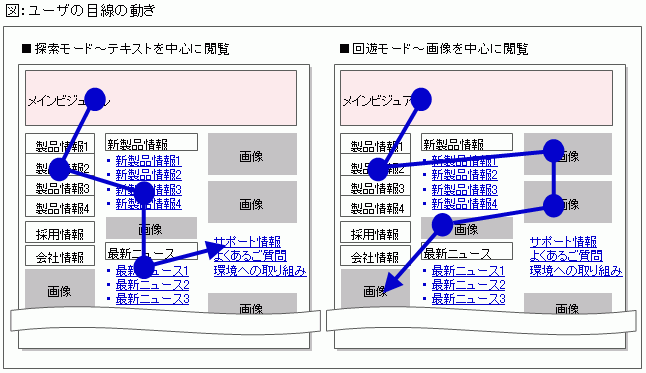
Task: Click メインビジュアル banner in 探索モード mockup
Action: click(x=161, y=98)
